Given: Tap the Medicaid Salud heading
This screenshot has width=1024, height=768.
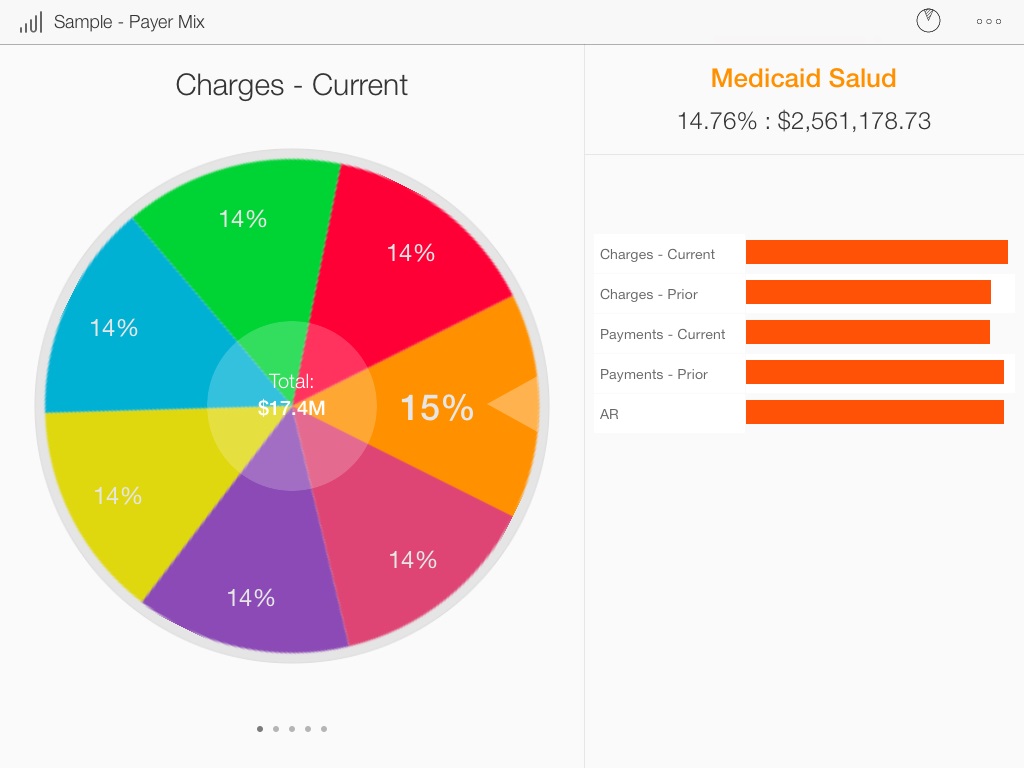Looking at the screenshot, I should click(803, 78).
